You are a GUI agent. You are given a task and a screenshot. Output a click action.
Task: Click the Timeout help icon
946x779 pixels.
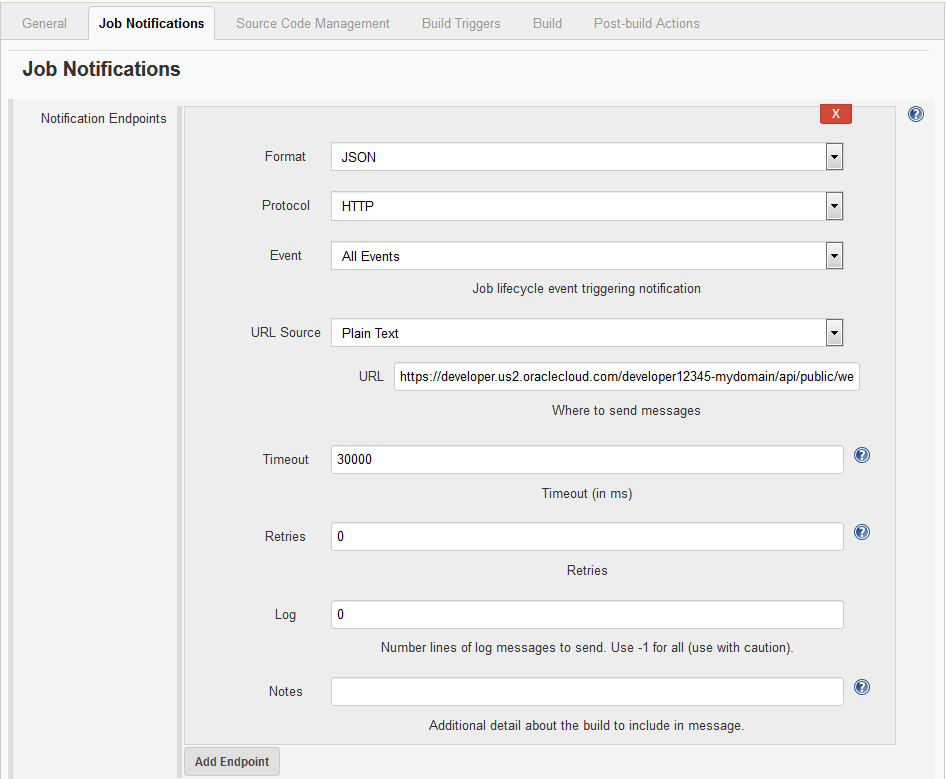pos(862,456)
